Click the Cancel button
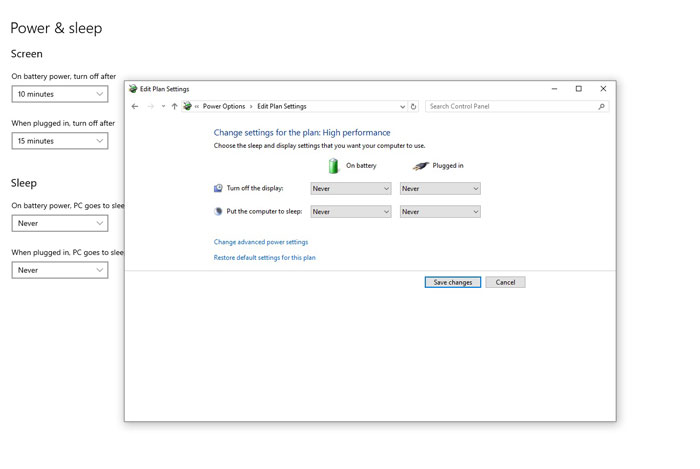 [505, 282]
